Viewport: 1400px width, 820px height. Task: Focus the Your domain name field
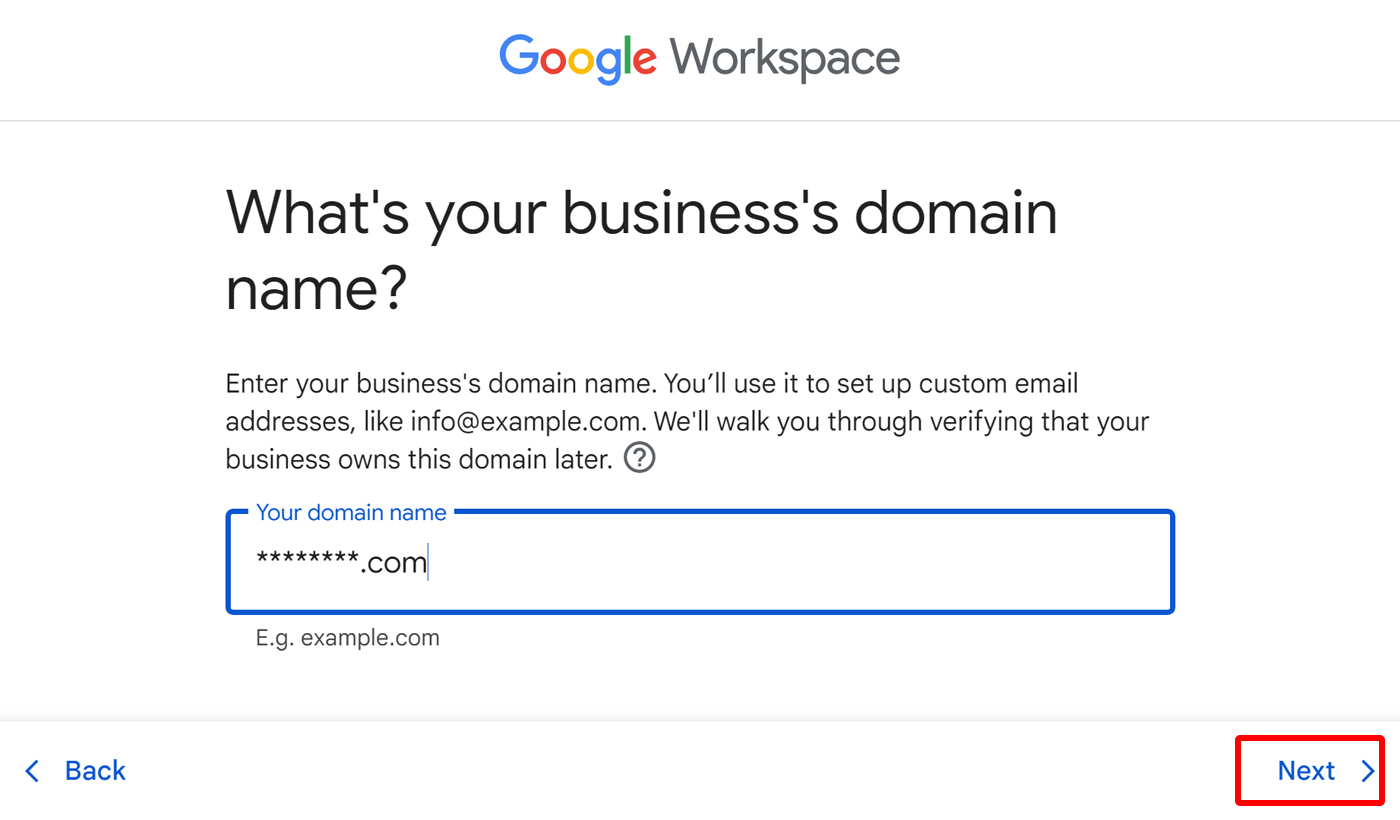coord(700,562)
